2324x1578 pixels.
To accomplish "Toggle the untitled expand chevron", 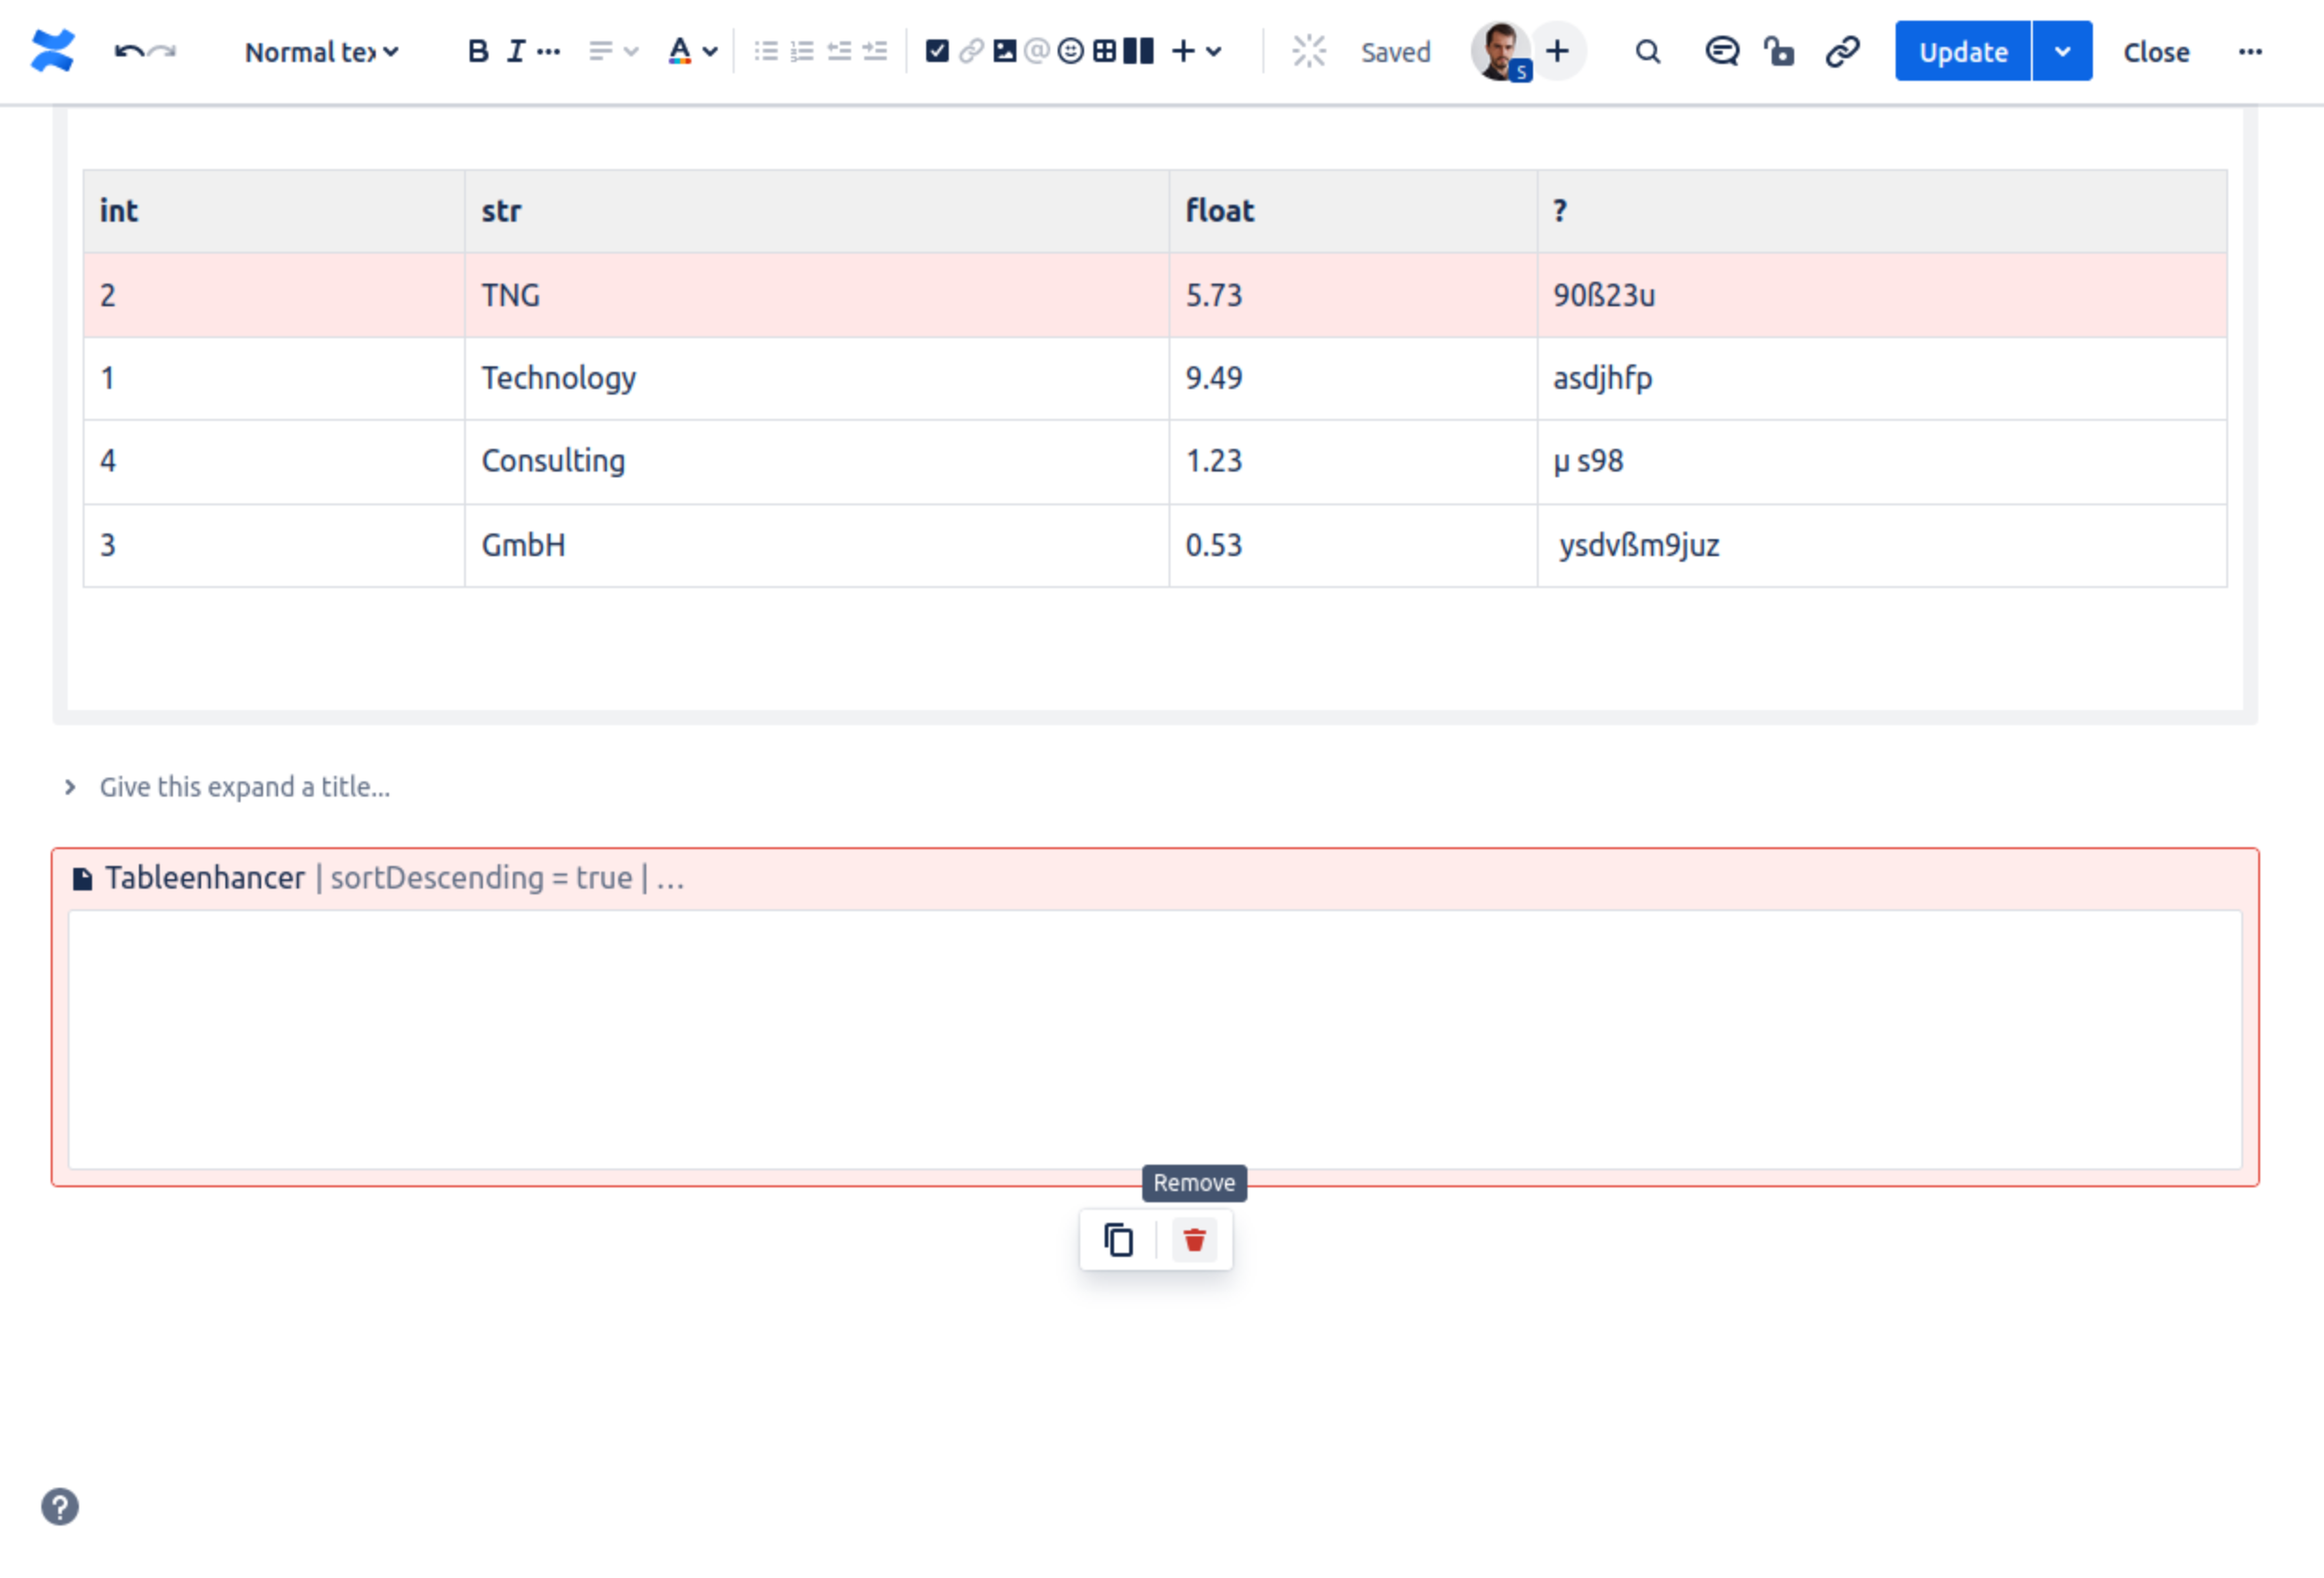I will (x=70, y=787).
